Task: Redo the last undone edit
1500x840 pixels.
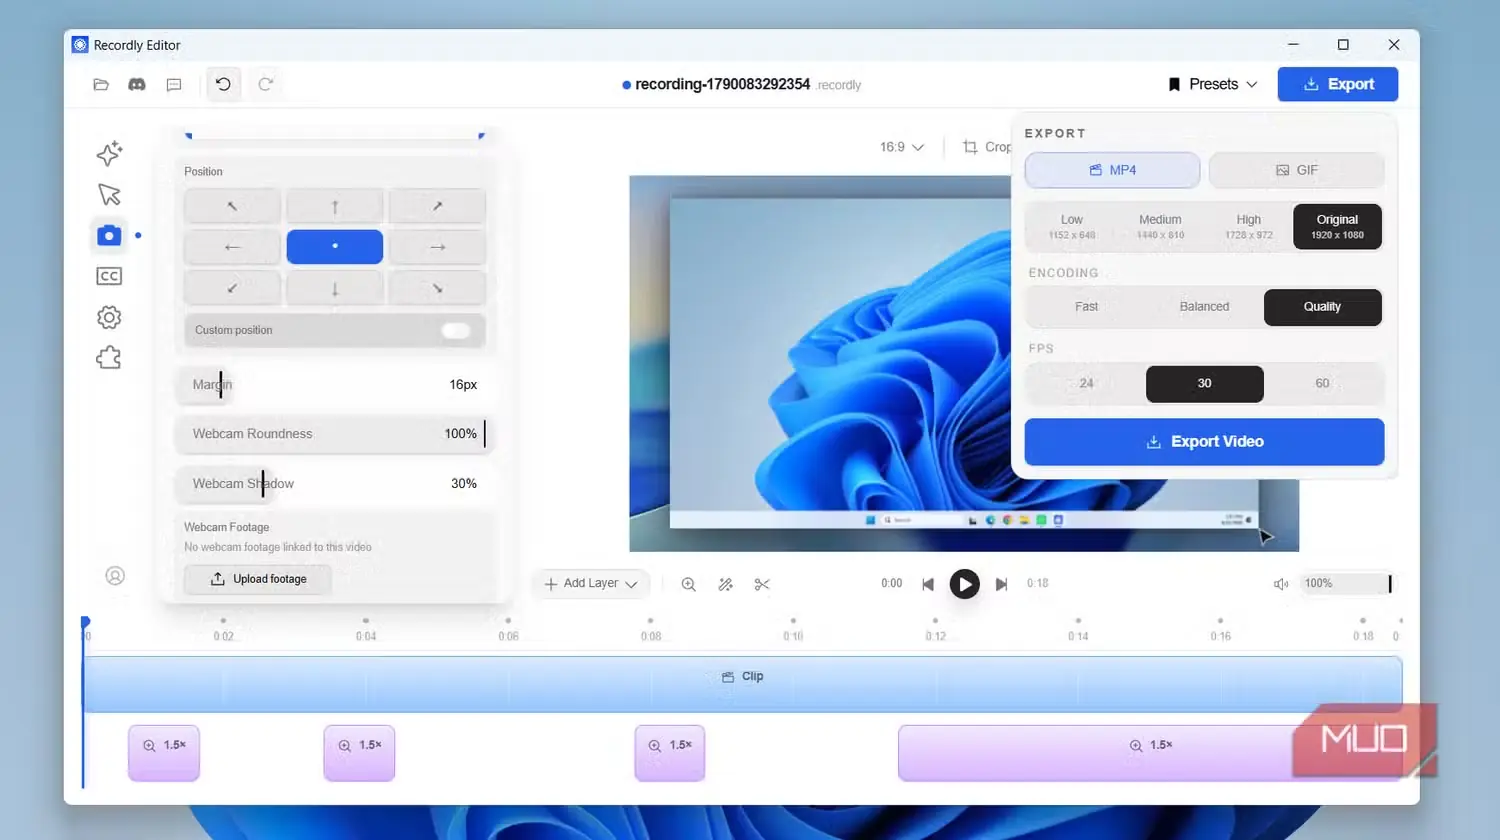Action: (266, 84)
